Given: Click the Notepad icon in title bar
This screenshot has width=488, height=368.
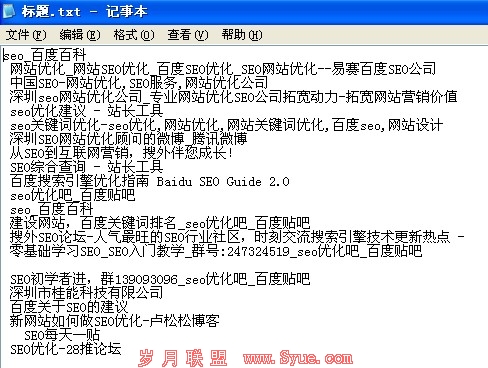Looking at the screenshot, I should [9, 11].
